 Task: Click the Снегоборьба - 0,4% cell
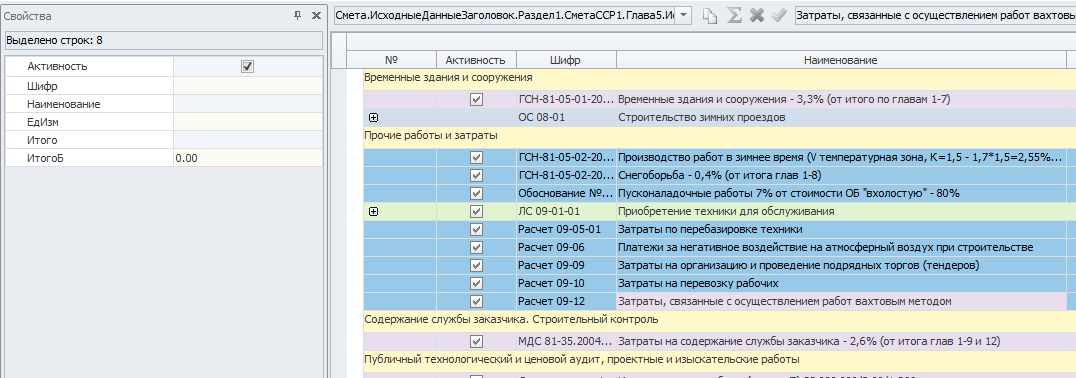pos(841,175)
